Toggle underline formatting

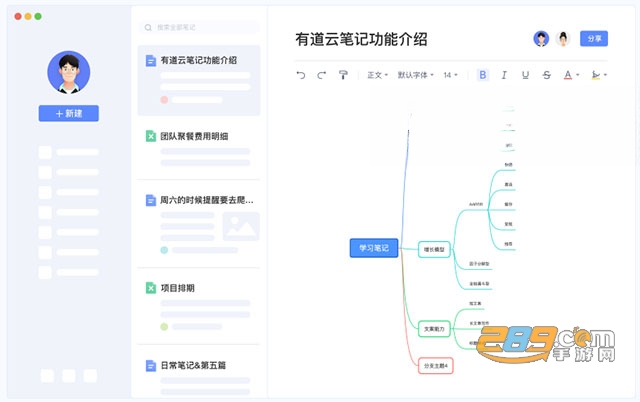(525, 75)
